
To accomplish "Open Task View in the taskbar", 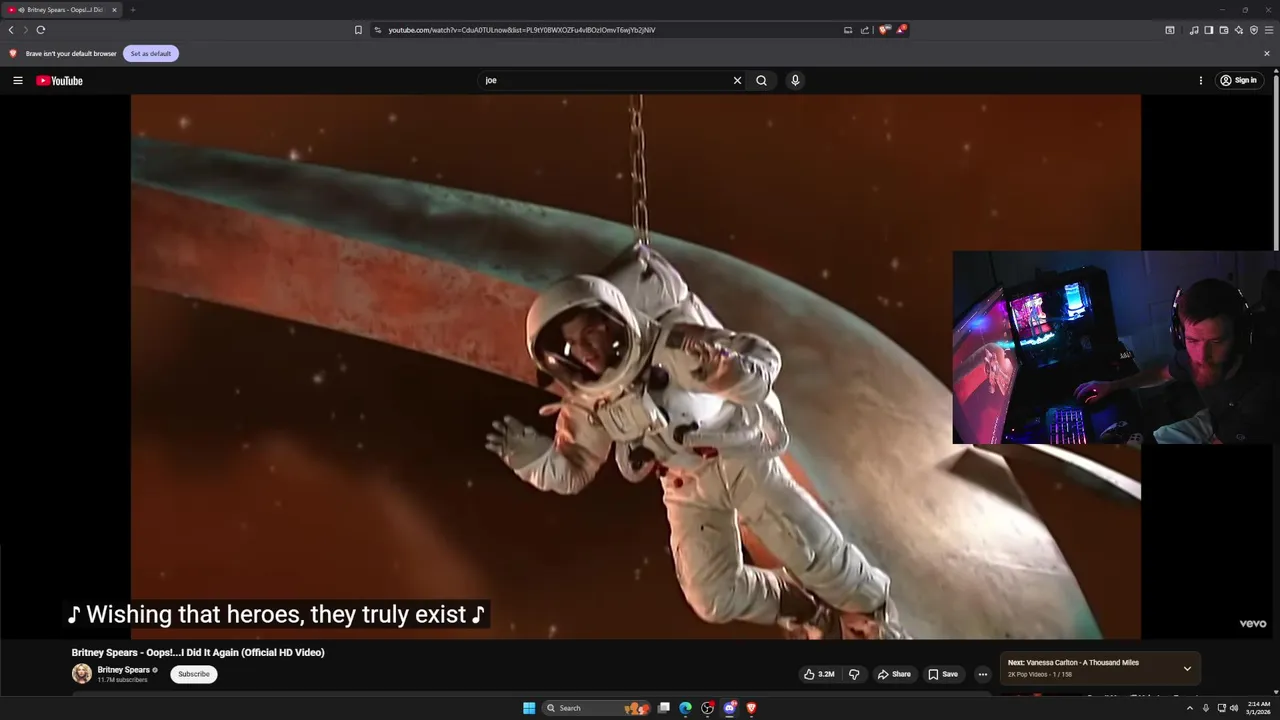I will pyautogui.click(x=663, y=708).
